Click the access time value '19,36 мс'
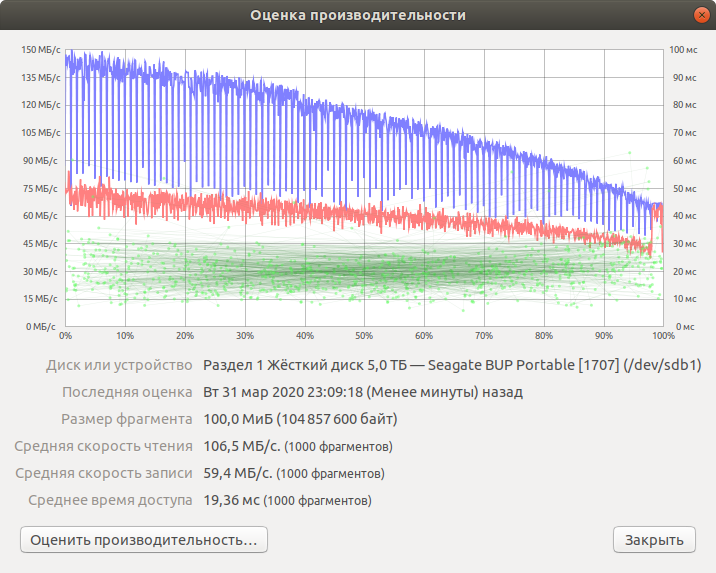Image resolution: width=716 pixels, height=573 pixels. point(232,500)
